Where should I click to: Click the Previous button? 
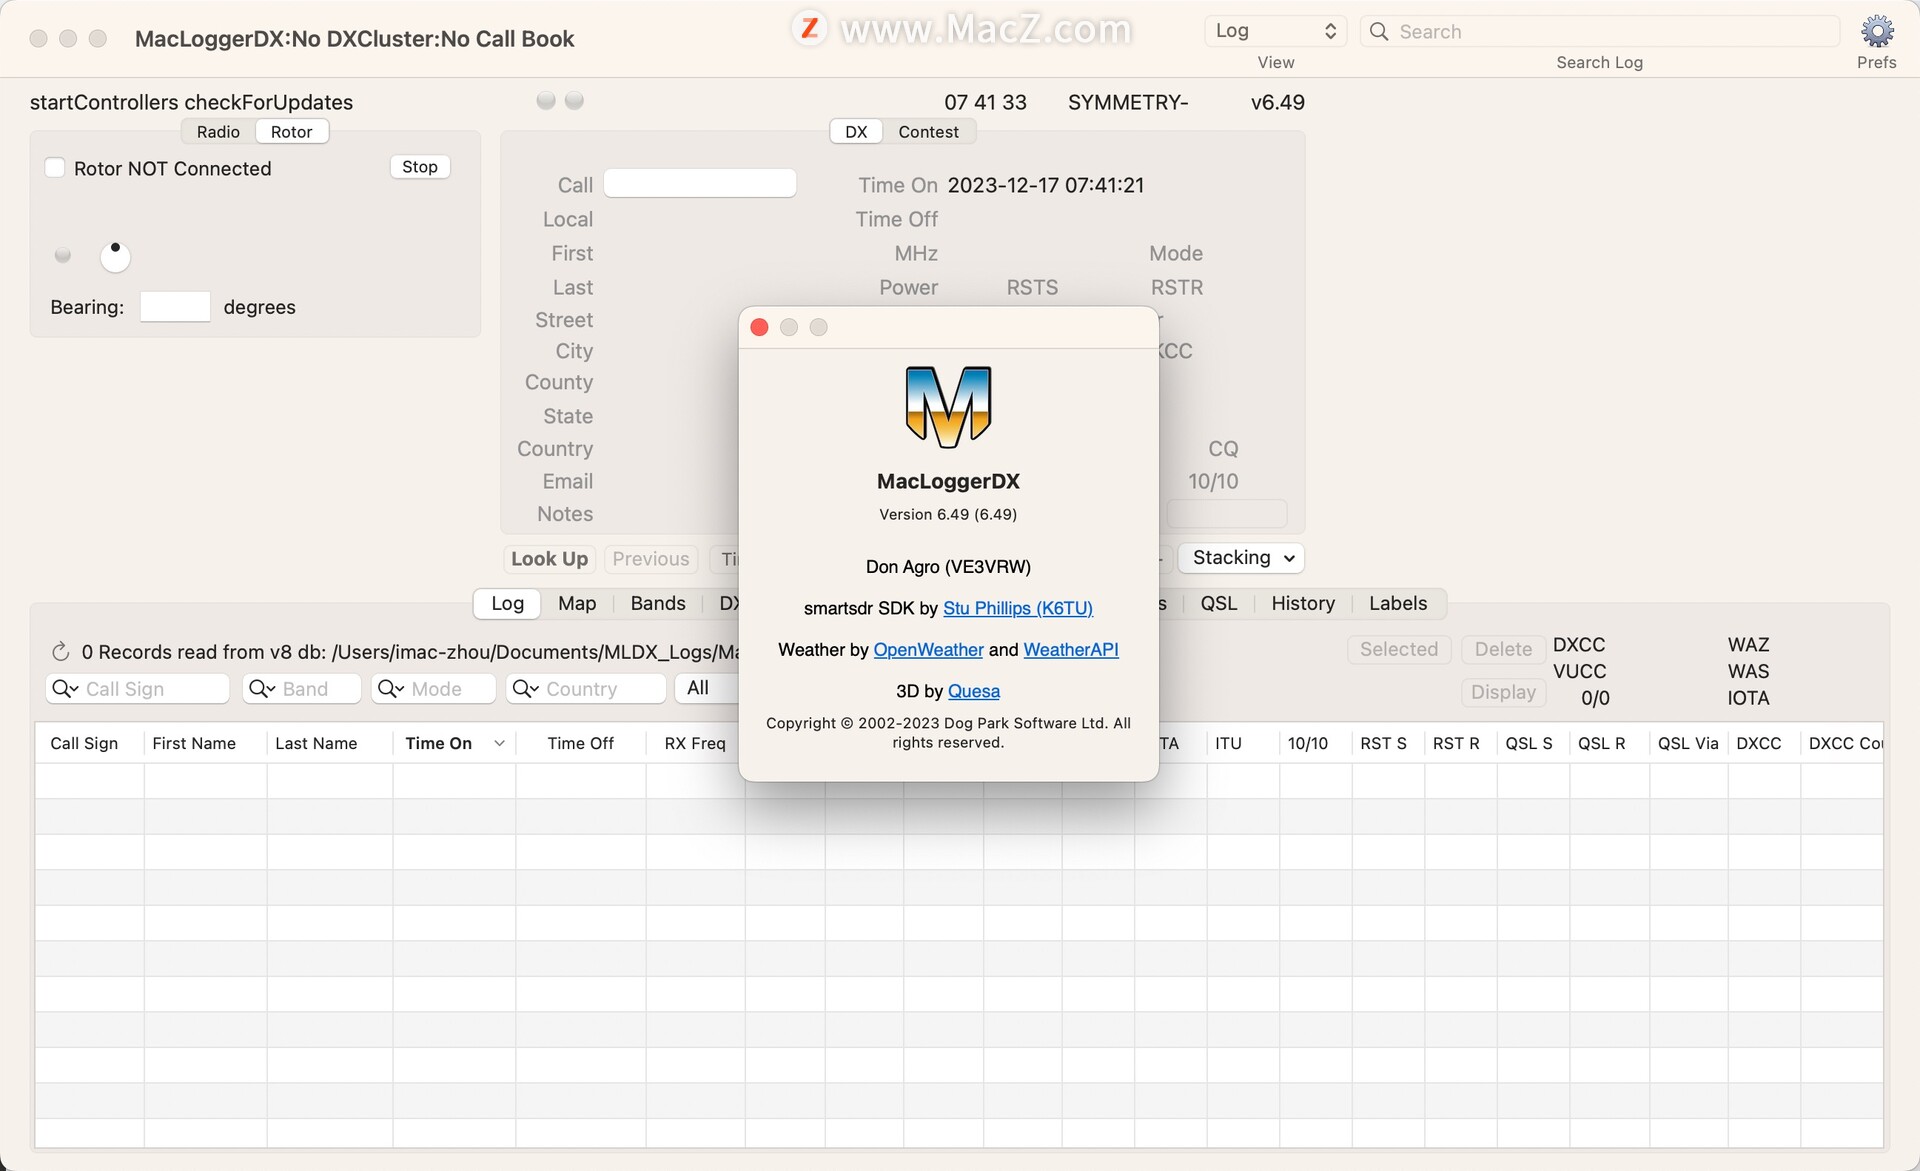pos(651,559)
